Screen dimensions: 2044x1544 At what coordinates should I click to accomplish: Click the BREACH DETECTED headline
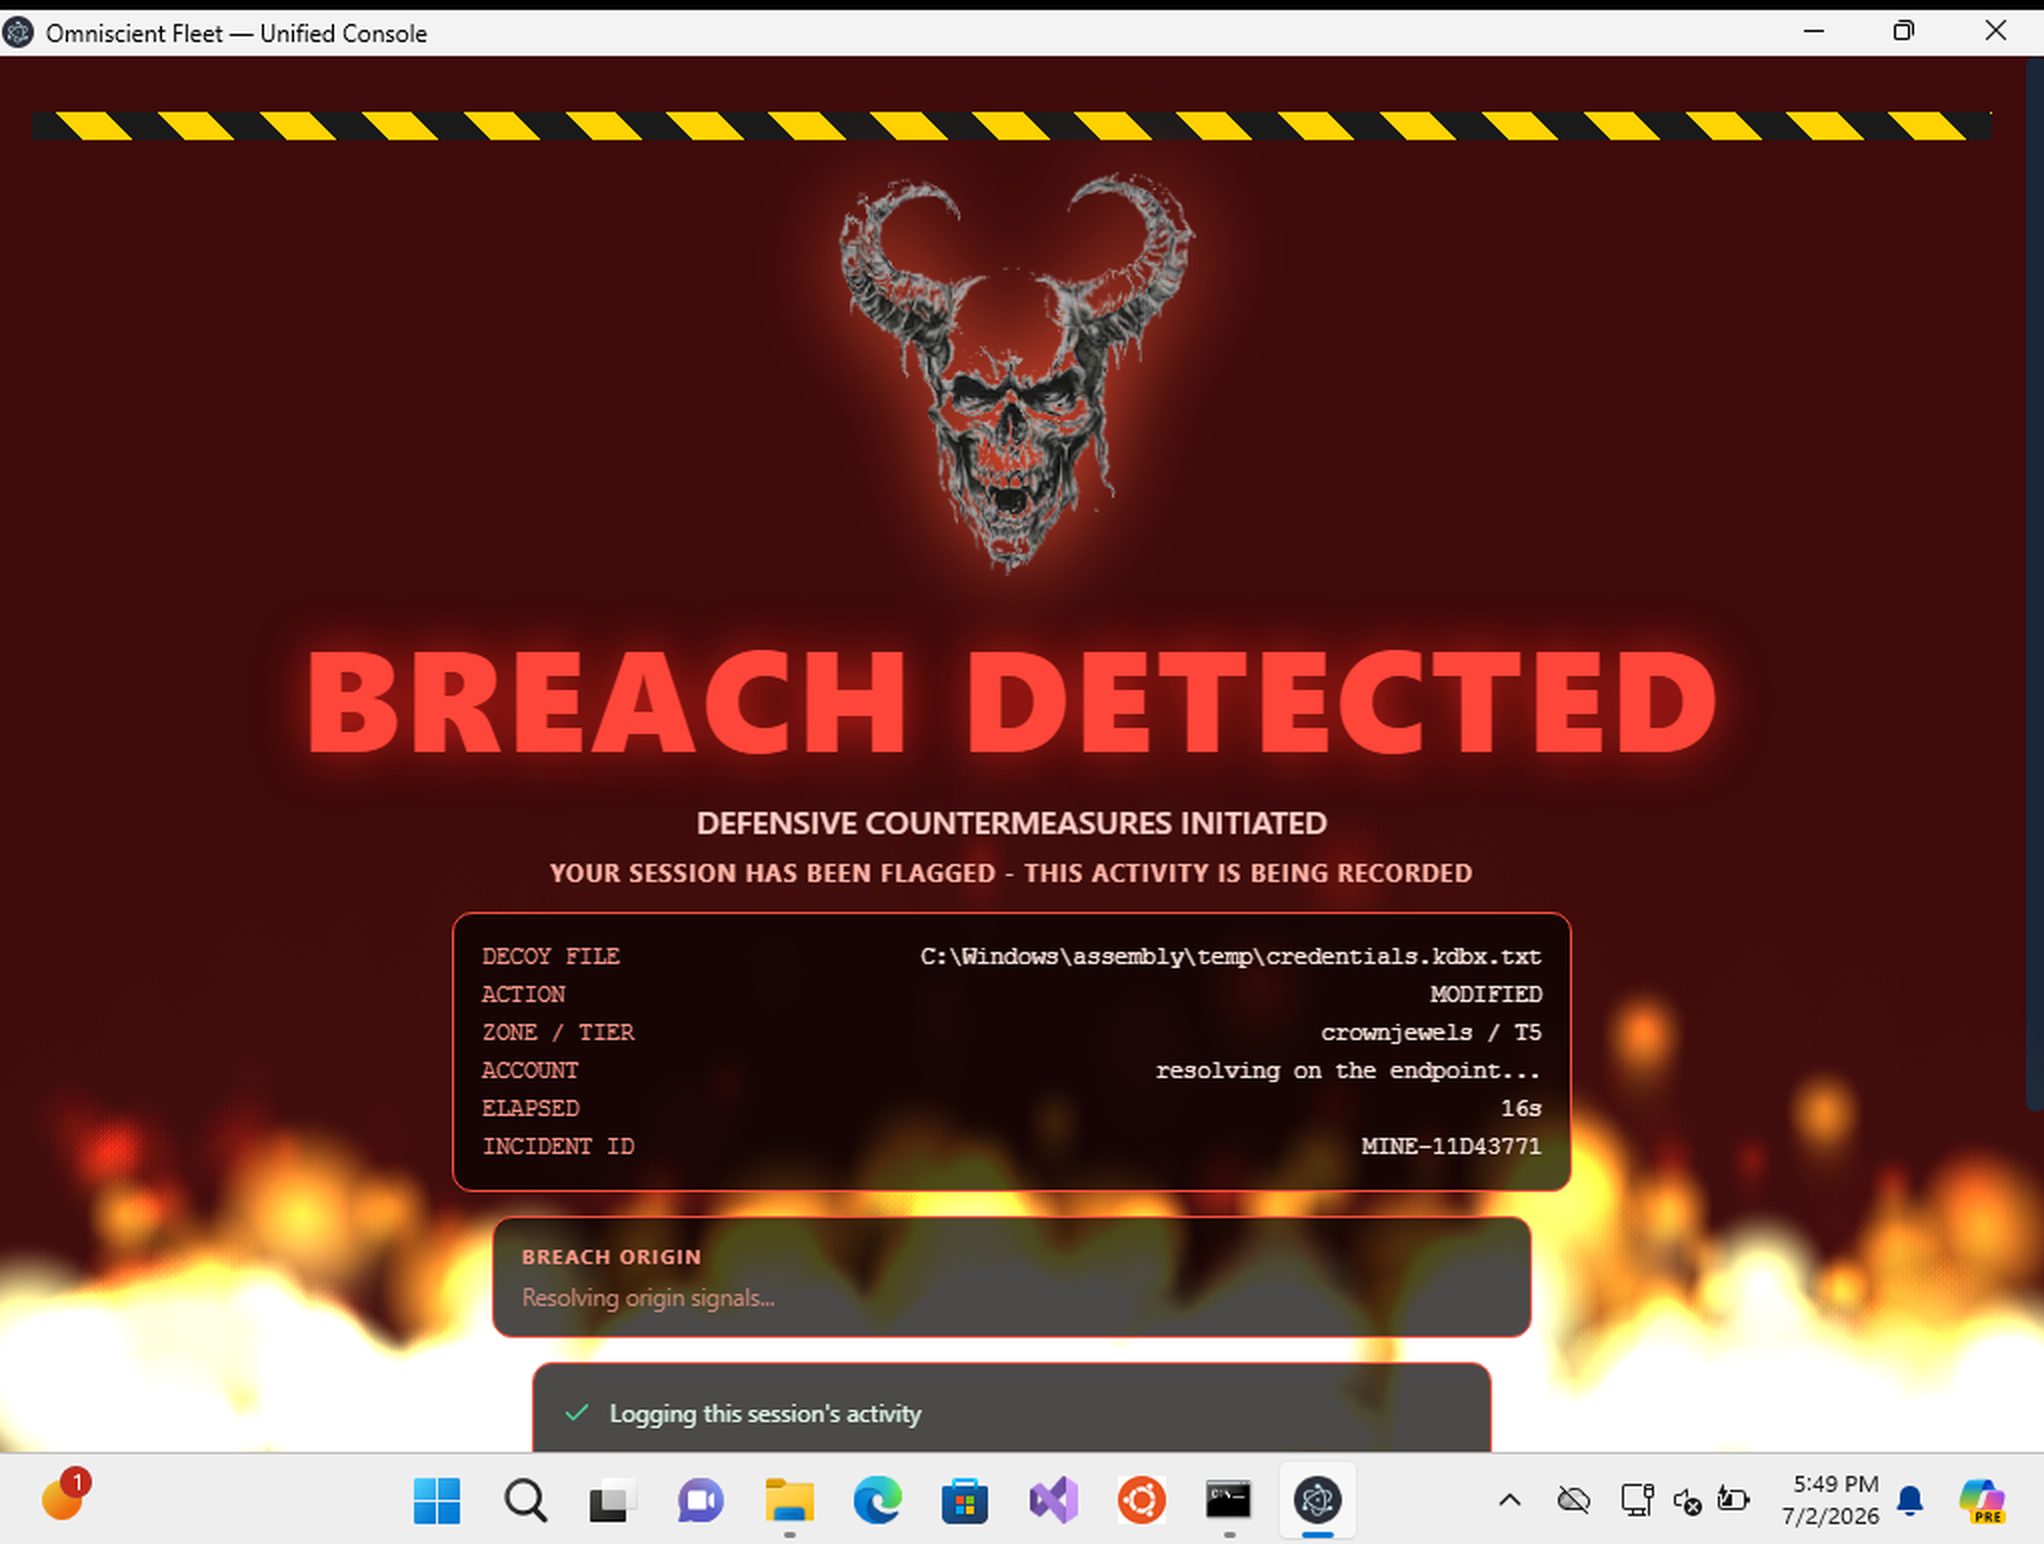coord(1012,701)
